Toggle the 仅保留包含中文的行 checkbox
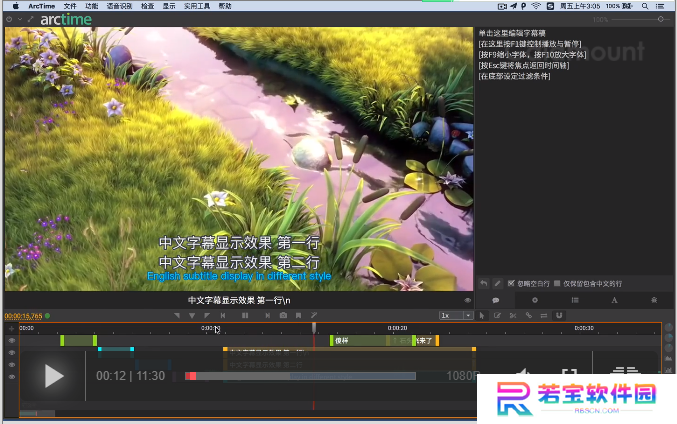Screen dimensions: 677x424 [557, 283]
